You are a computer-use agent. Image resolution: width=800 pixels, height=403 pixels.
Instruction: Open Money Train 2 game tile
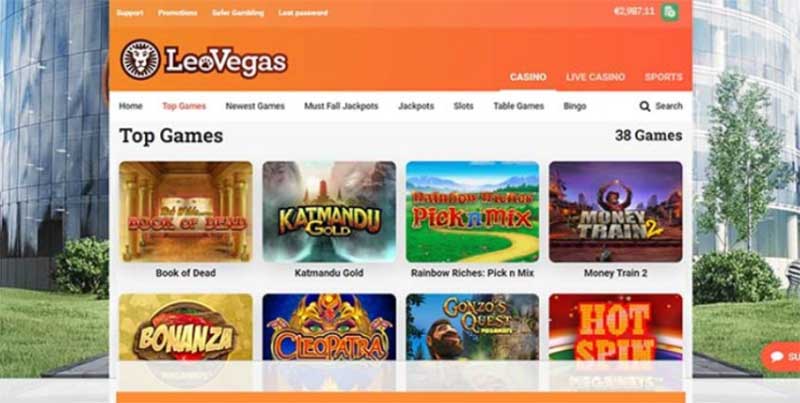[x=615, y=212]
